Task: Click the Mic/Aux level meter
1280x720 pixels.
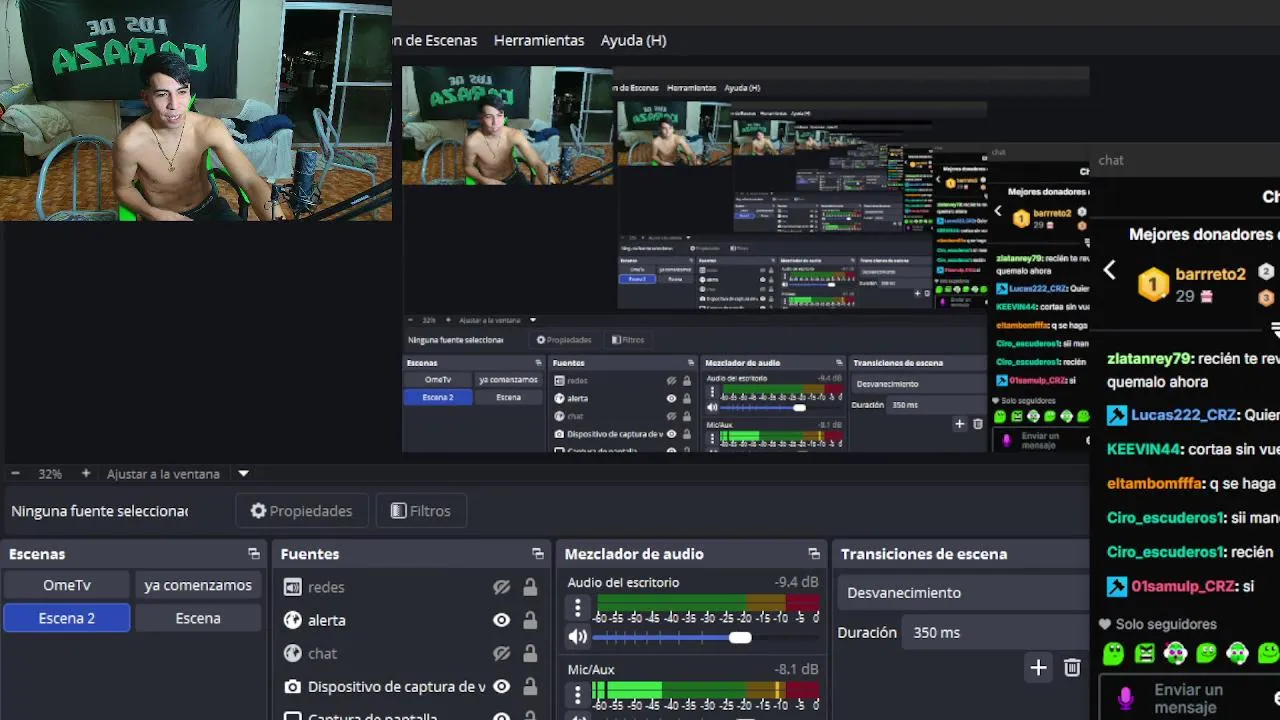Action: (705, 690)
